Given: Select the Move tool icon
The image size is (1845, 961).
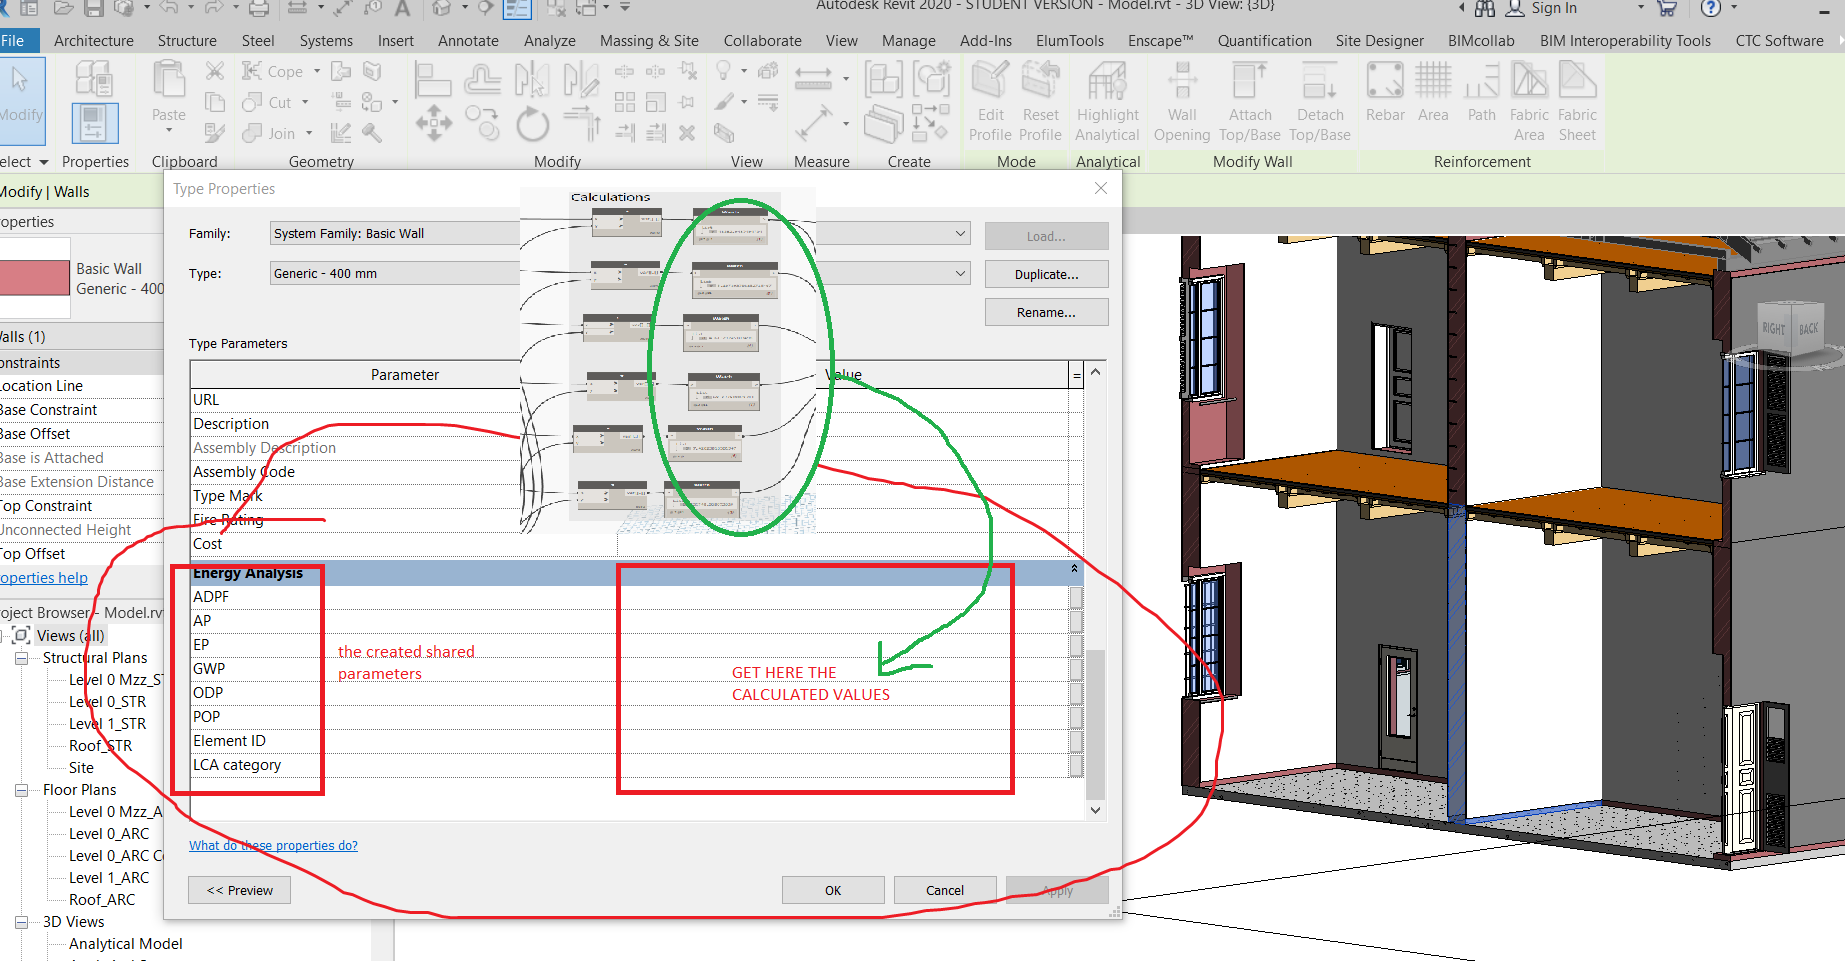Looking at the screenshot, I should (x=433, y=124).
